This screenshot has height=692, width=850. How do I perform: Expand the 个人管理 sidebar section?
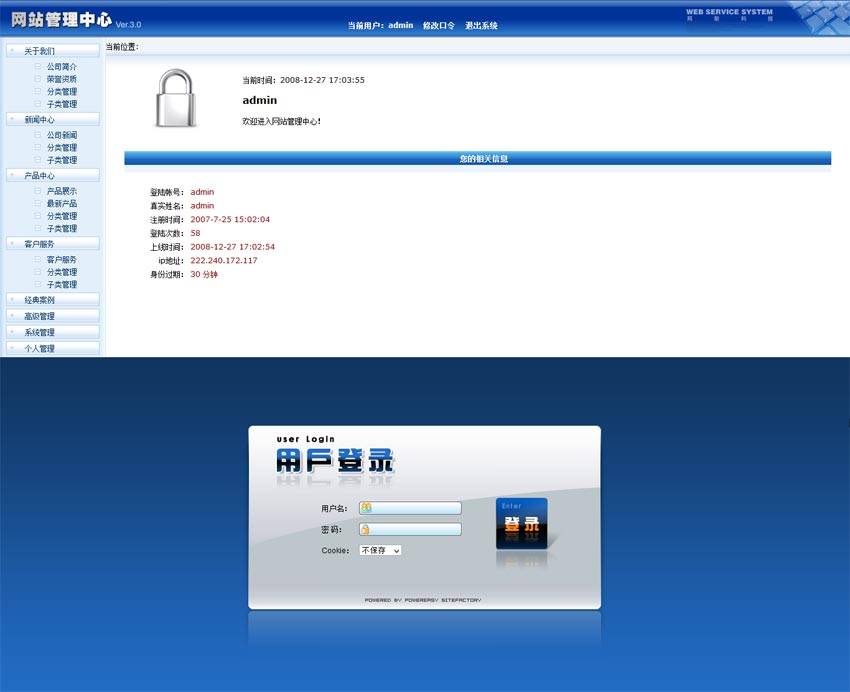[52, 349]
